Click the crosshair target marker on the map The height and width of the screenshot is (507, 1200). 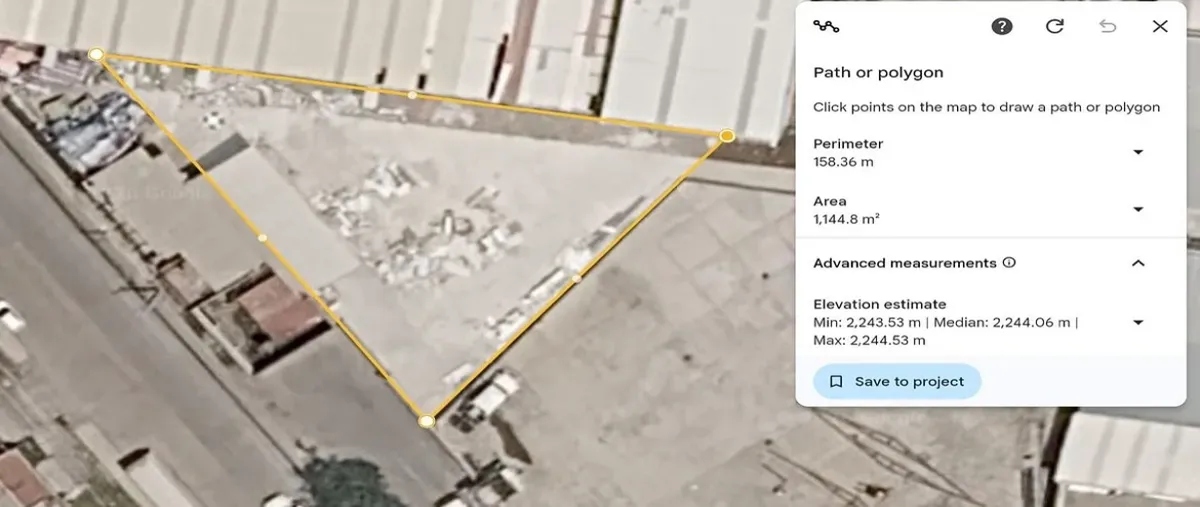[213, 120]
